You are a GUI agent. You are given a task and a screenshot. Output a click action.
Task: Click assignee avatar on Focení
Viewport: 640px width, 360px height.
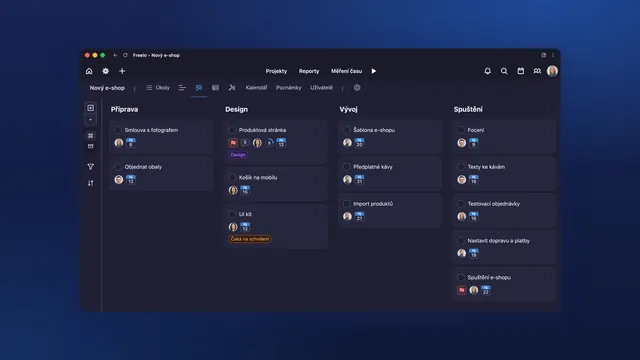click(462, 142)
